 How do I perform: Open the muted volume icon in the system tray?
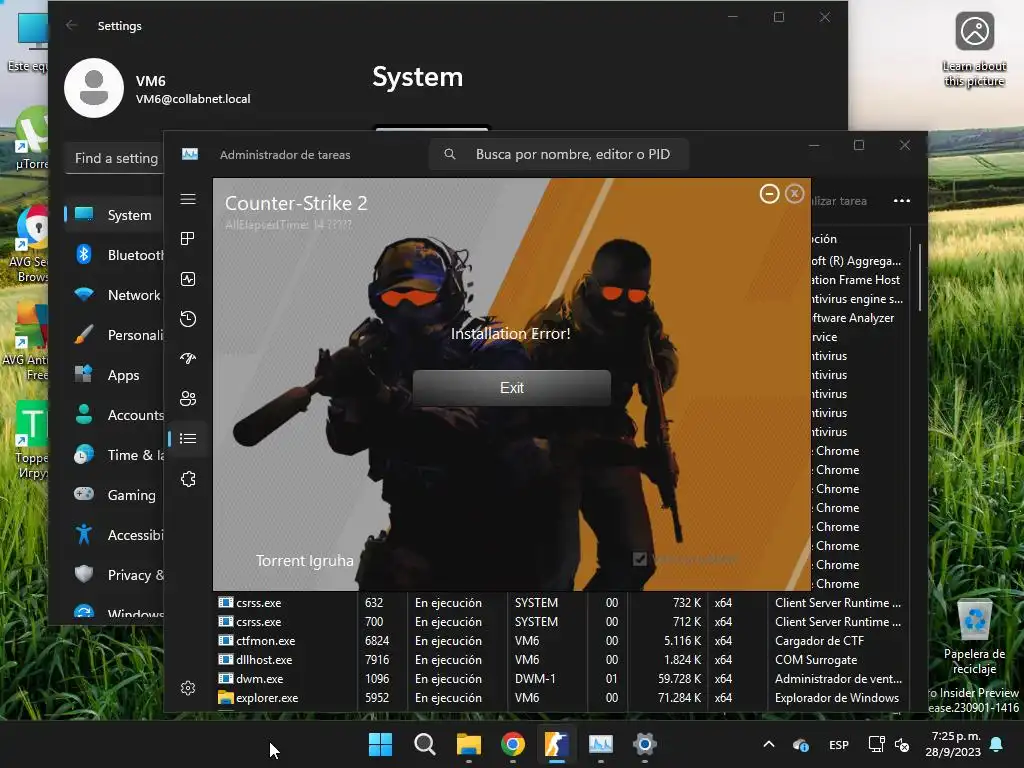click(x=902, y=744)
